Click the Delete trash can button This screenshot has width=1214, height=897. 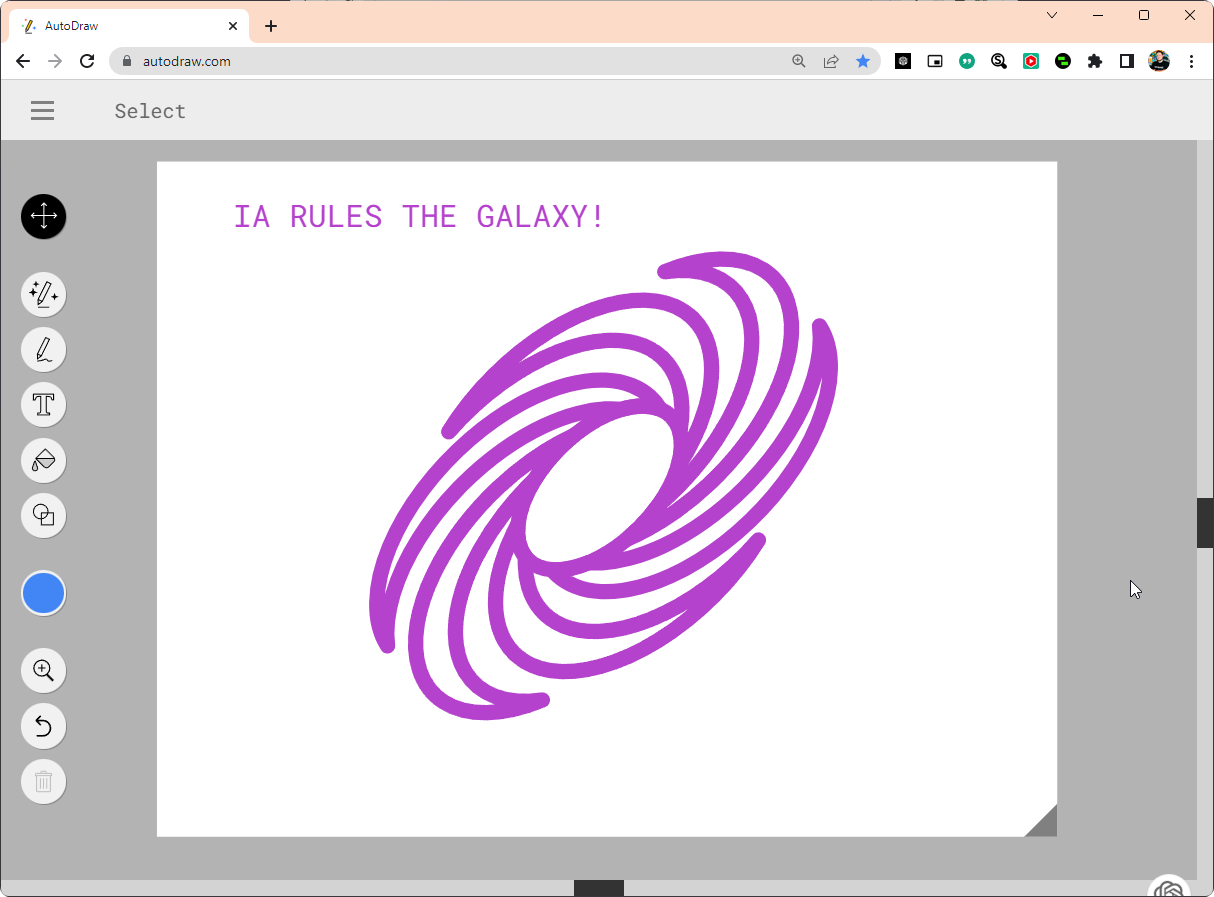(43, 781)
